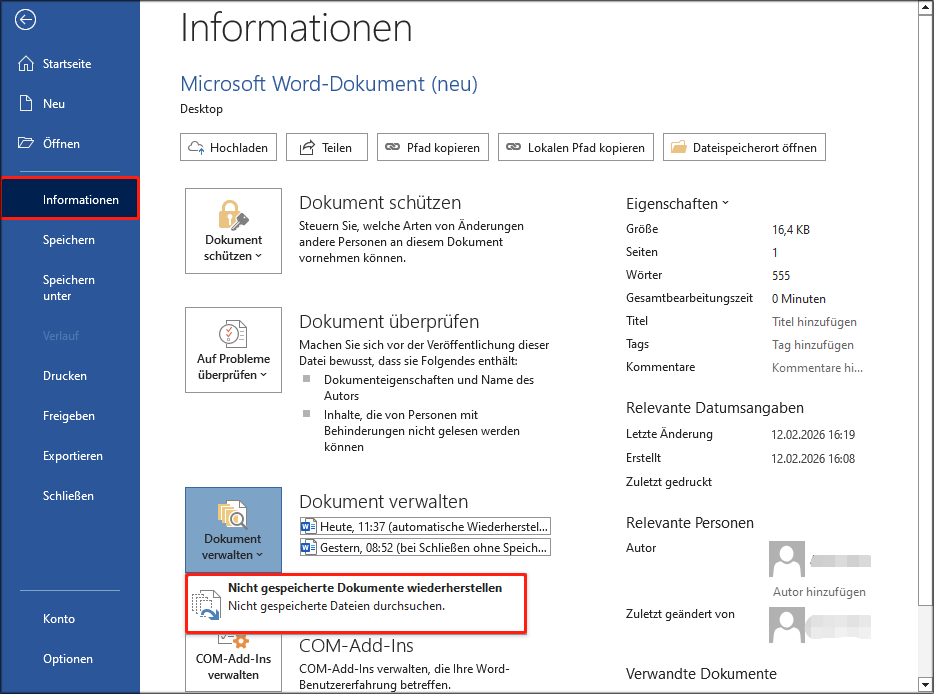
Task: Select Informationen in the sidebar
Action: coord(70,200)
